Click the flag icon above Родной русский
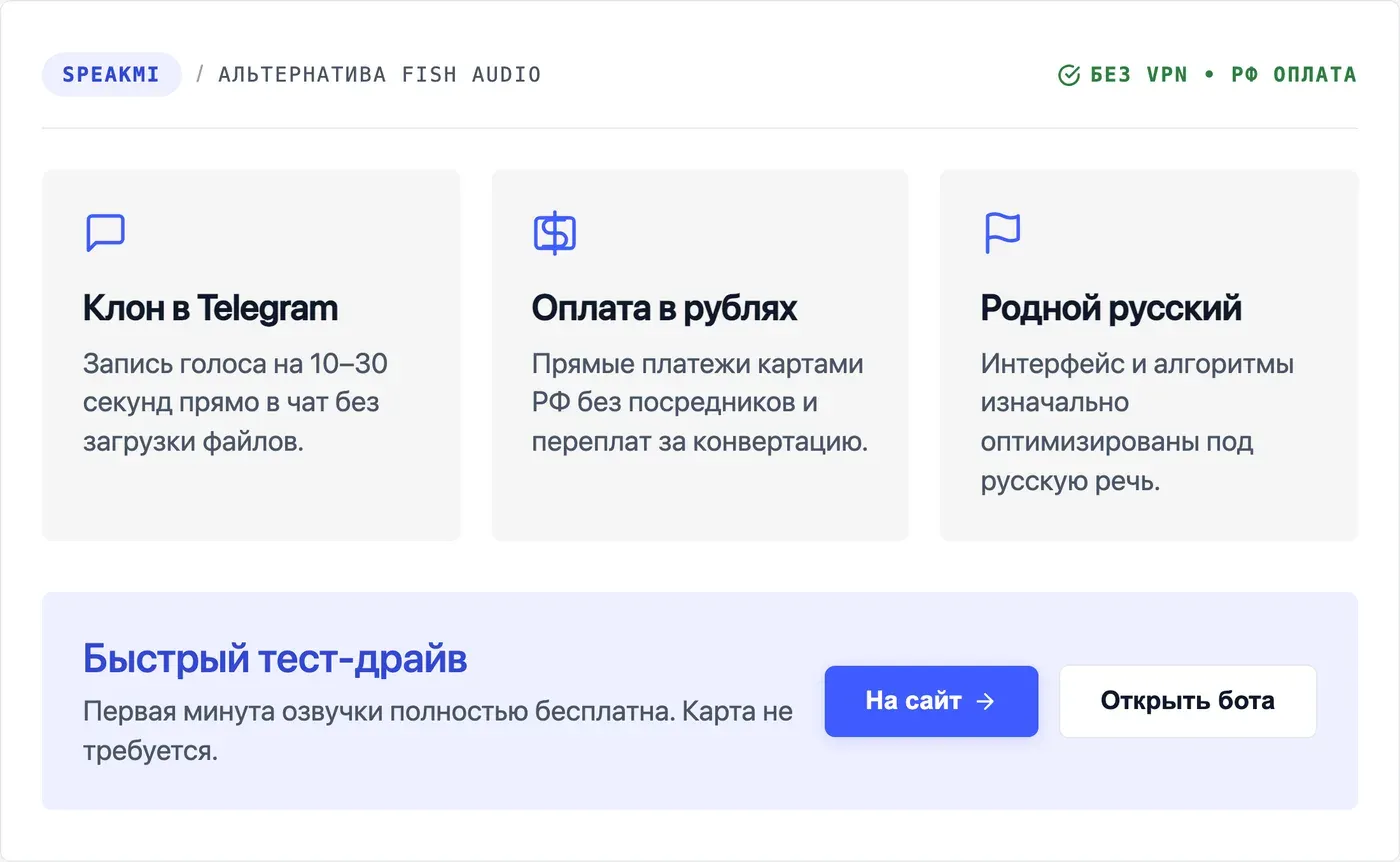 pos(1002,232)
